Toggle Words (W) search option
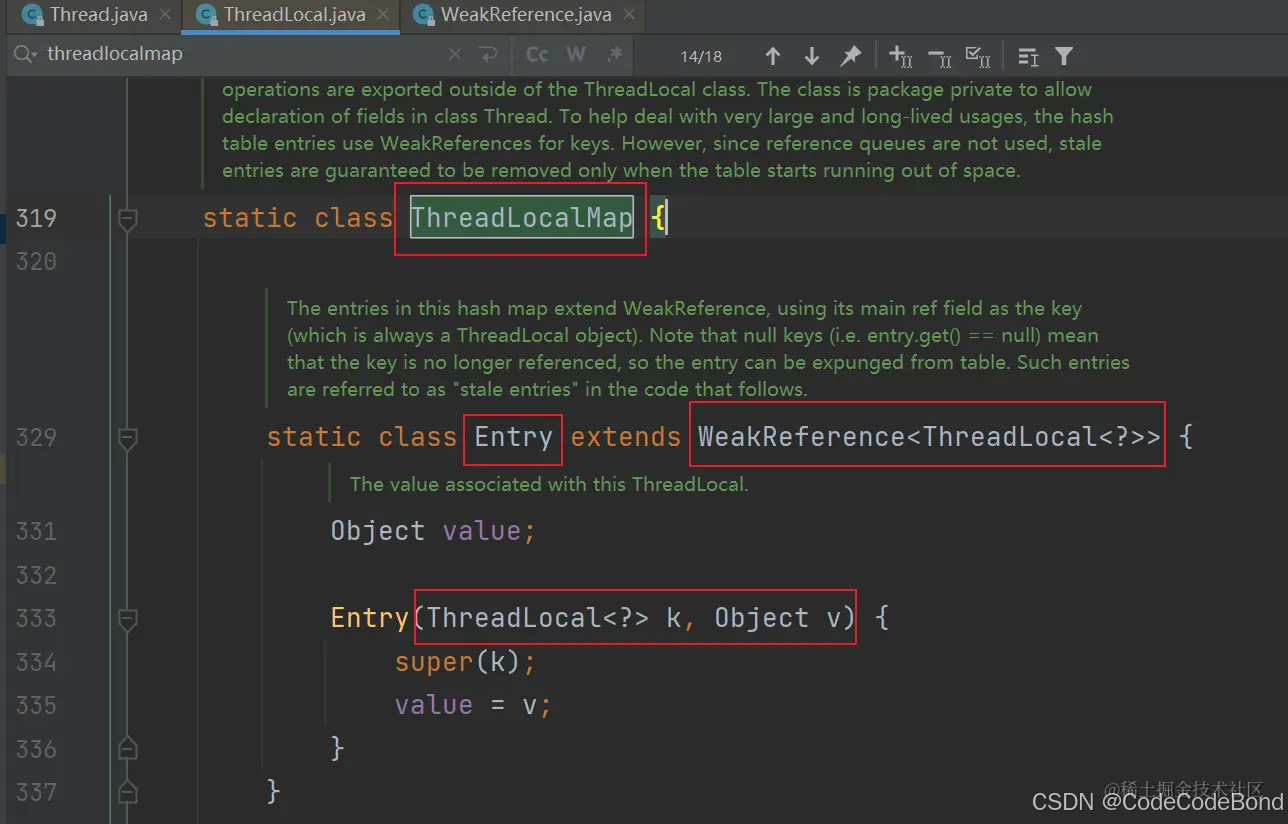 click(576, 55)
